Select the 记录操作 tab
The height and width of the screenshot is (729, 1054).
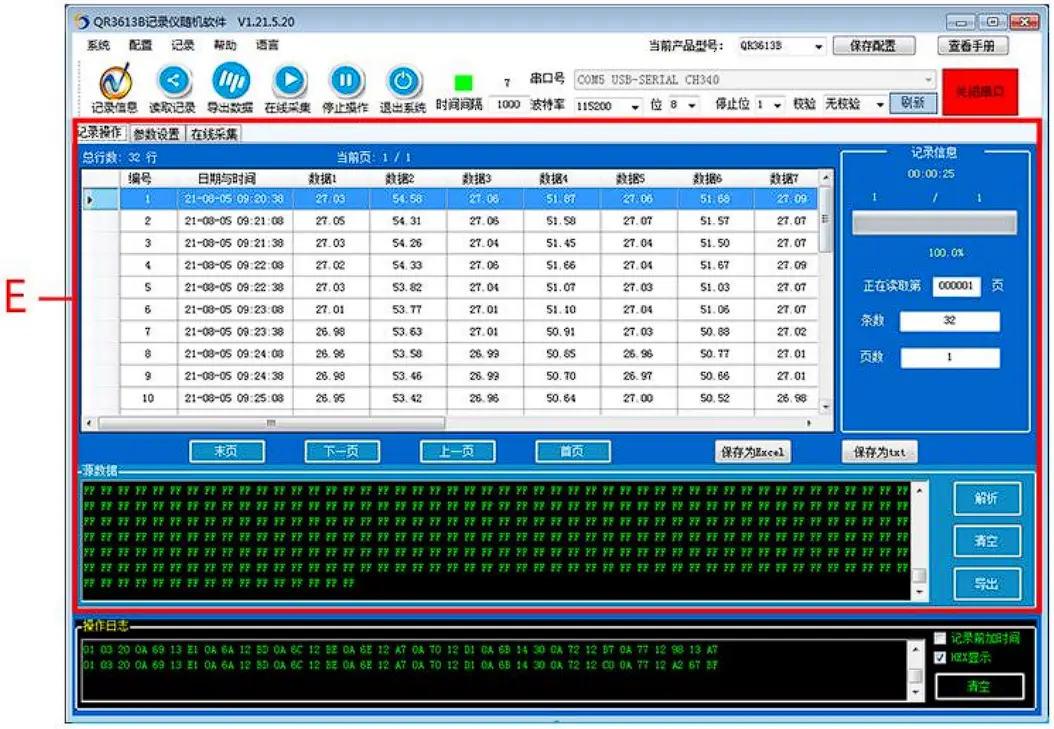point(100,132)
